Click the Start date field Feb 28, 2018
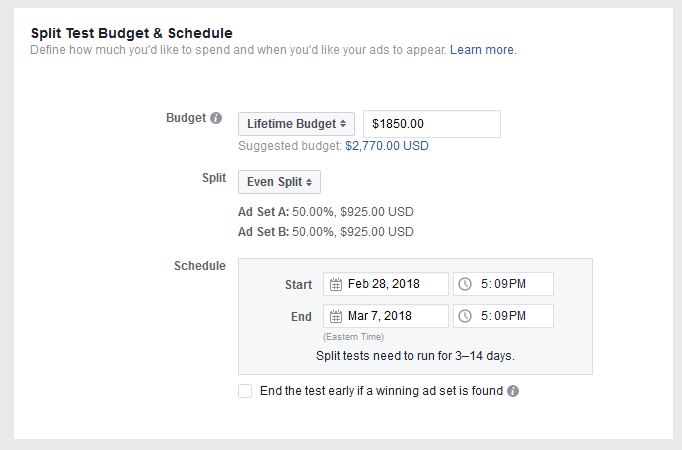The height and width of the screenshot is (450, 682). [386, 284]
